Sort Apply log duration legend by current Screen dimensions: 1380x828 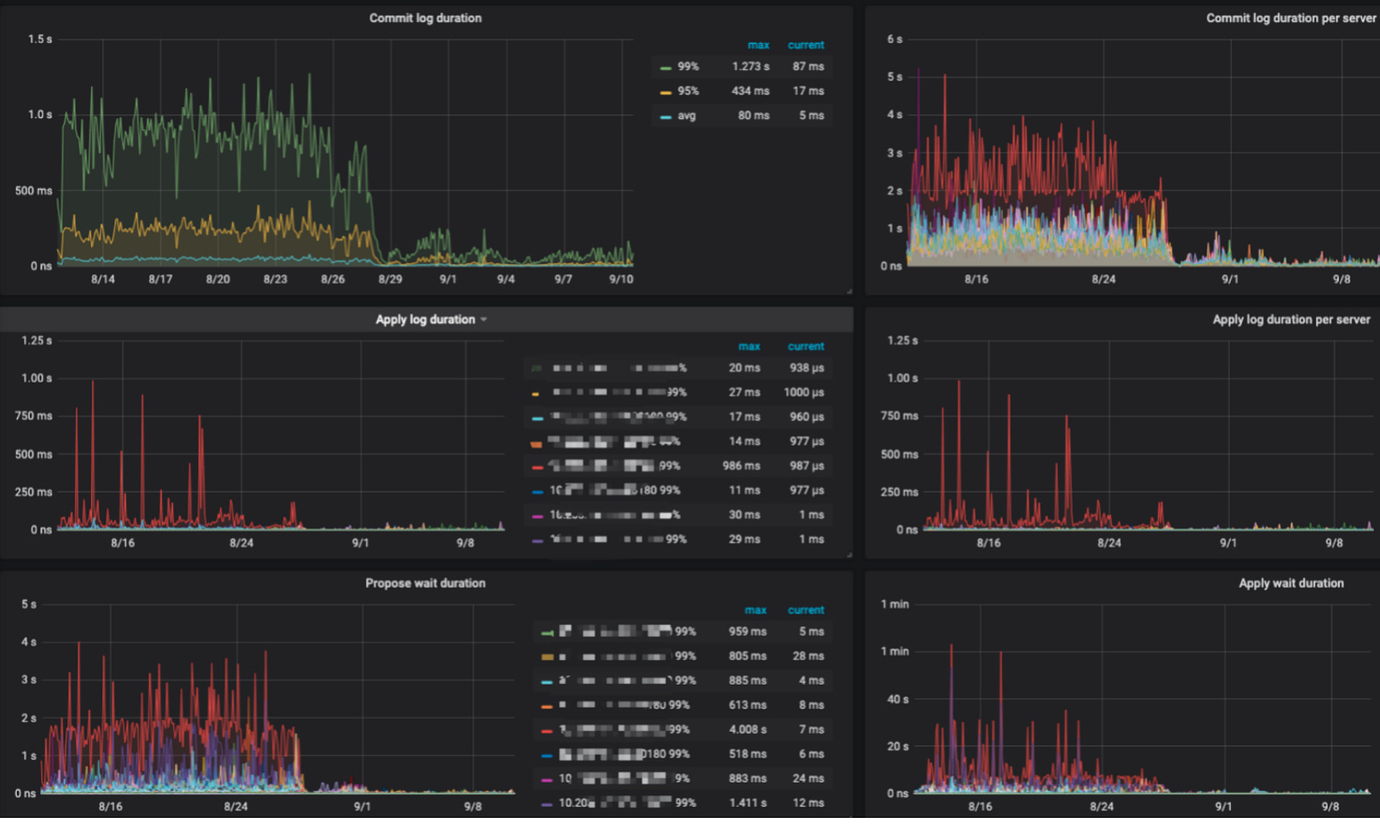[806, 346]
